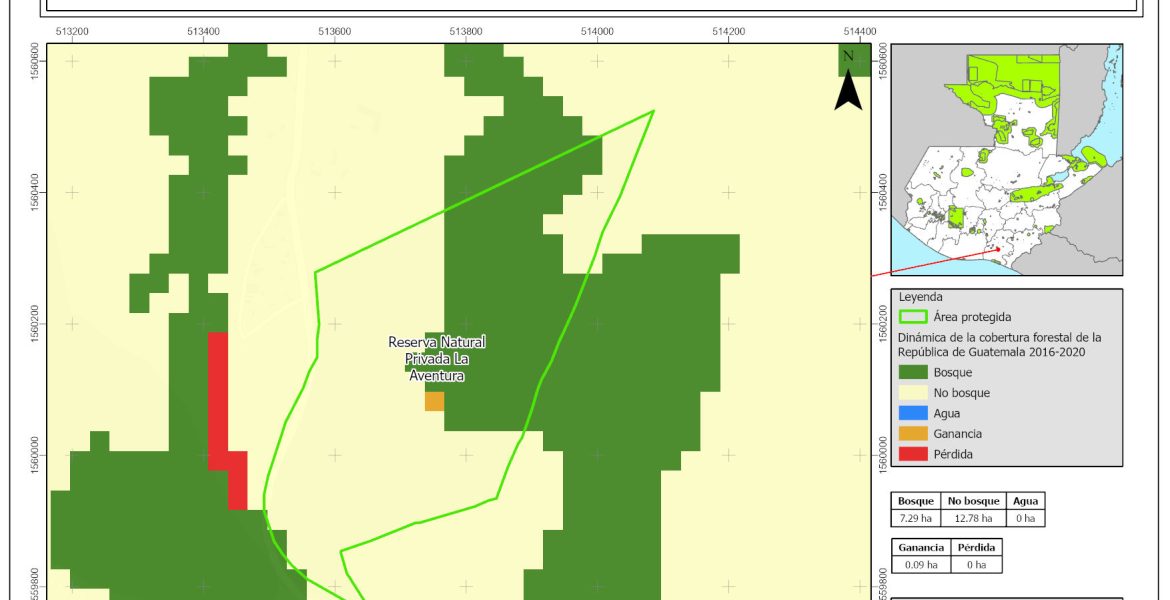Select the 12.78 ha No bosque cell

[972, 518]
